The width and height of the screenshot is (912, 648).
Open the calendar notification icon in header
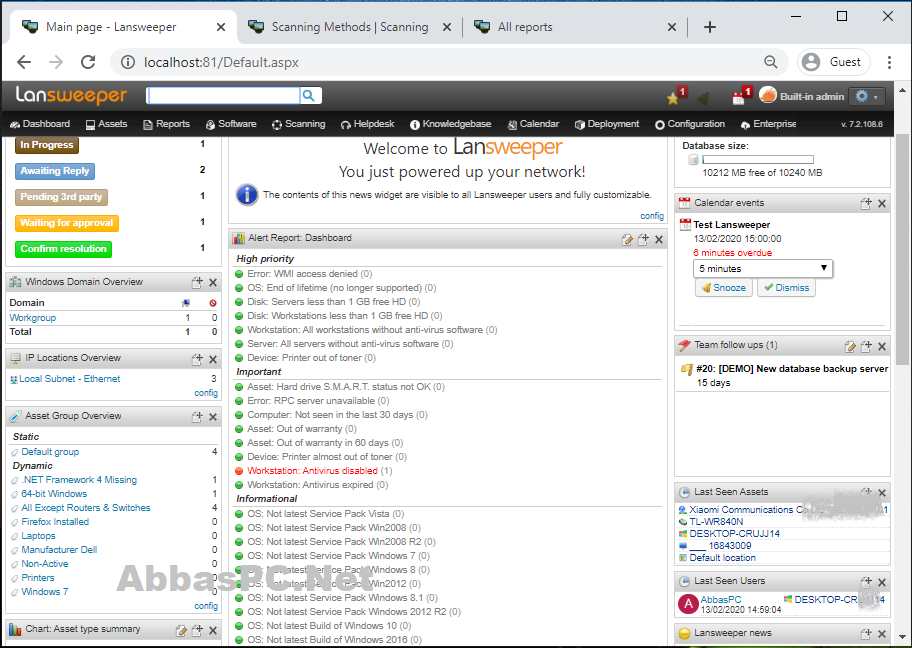click(x=741, y=96)
